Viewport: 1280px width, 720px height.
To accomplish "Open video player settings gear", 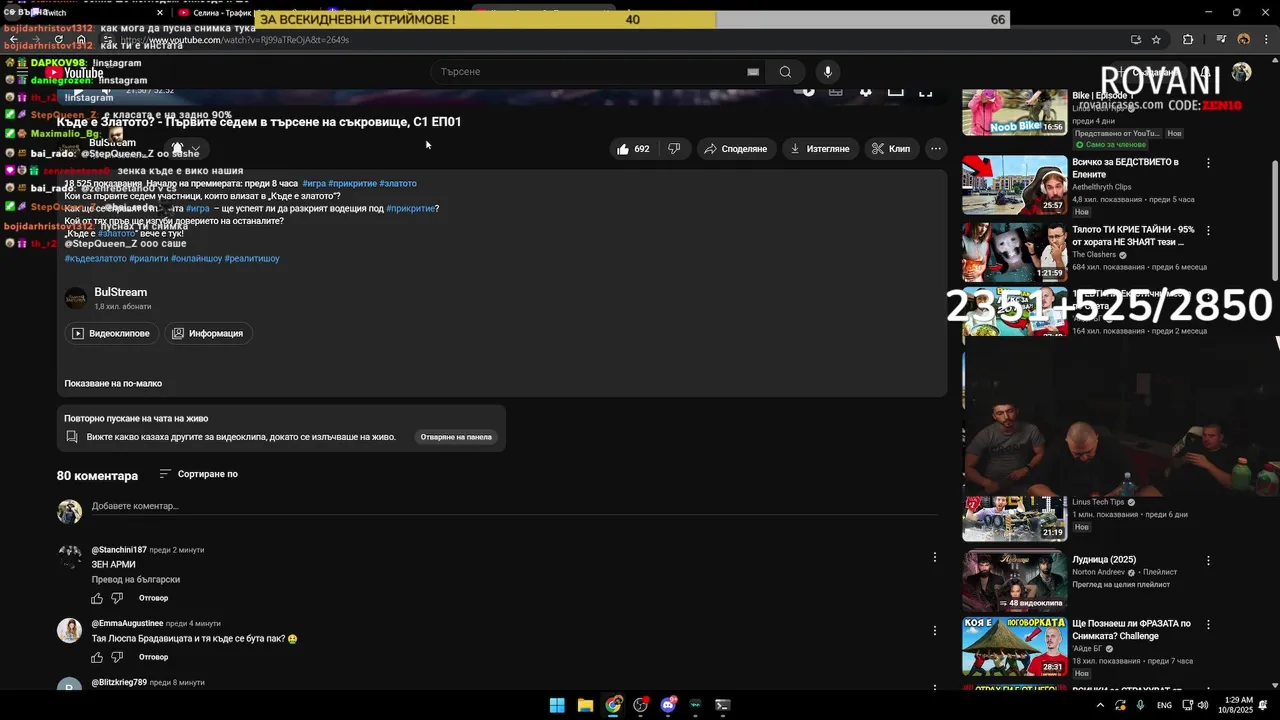I will tap(866, 91).
